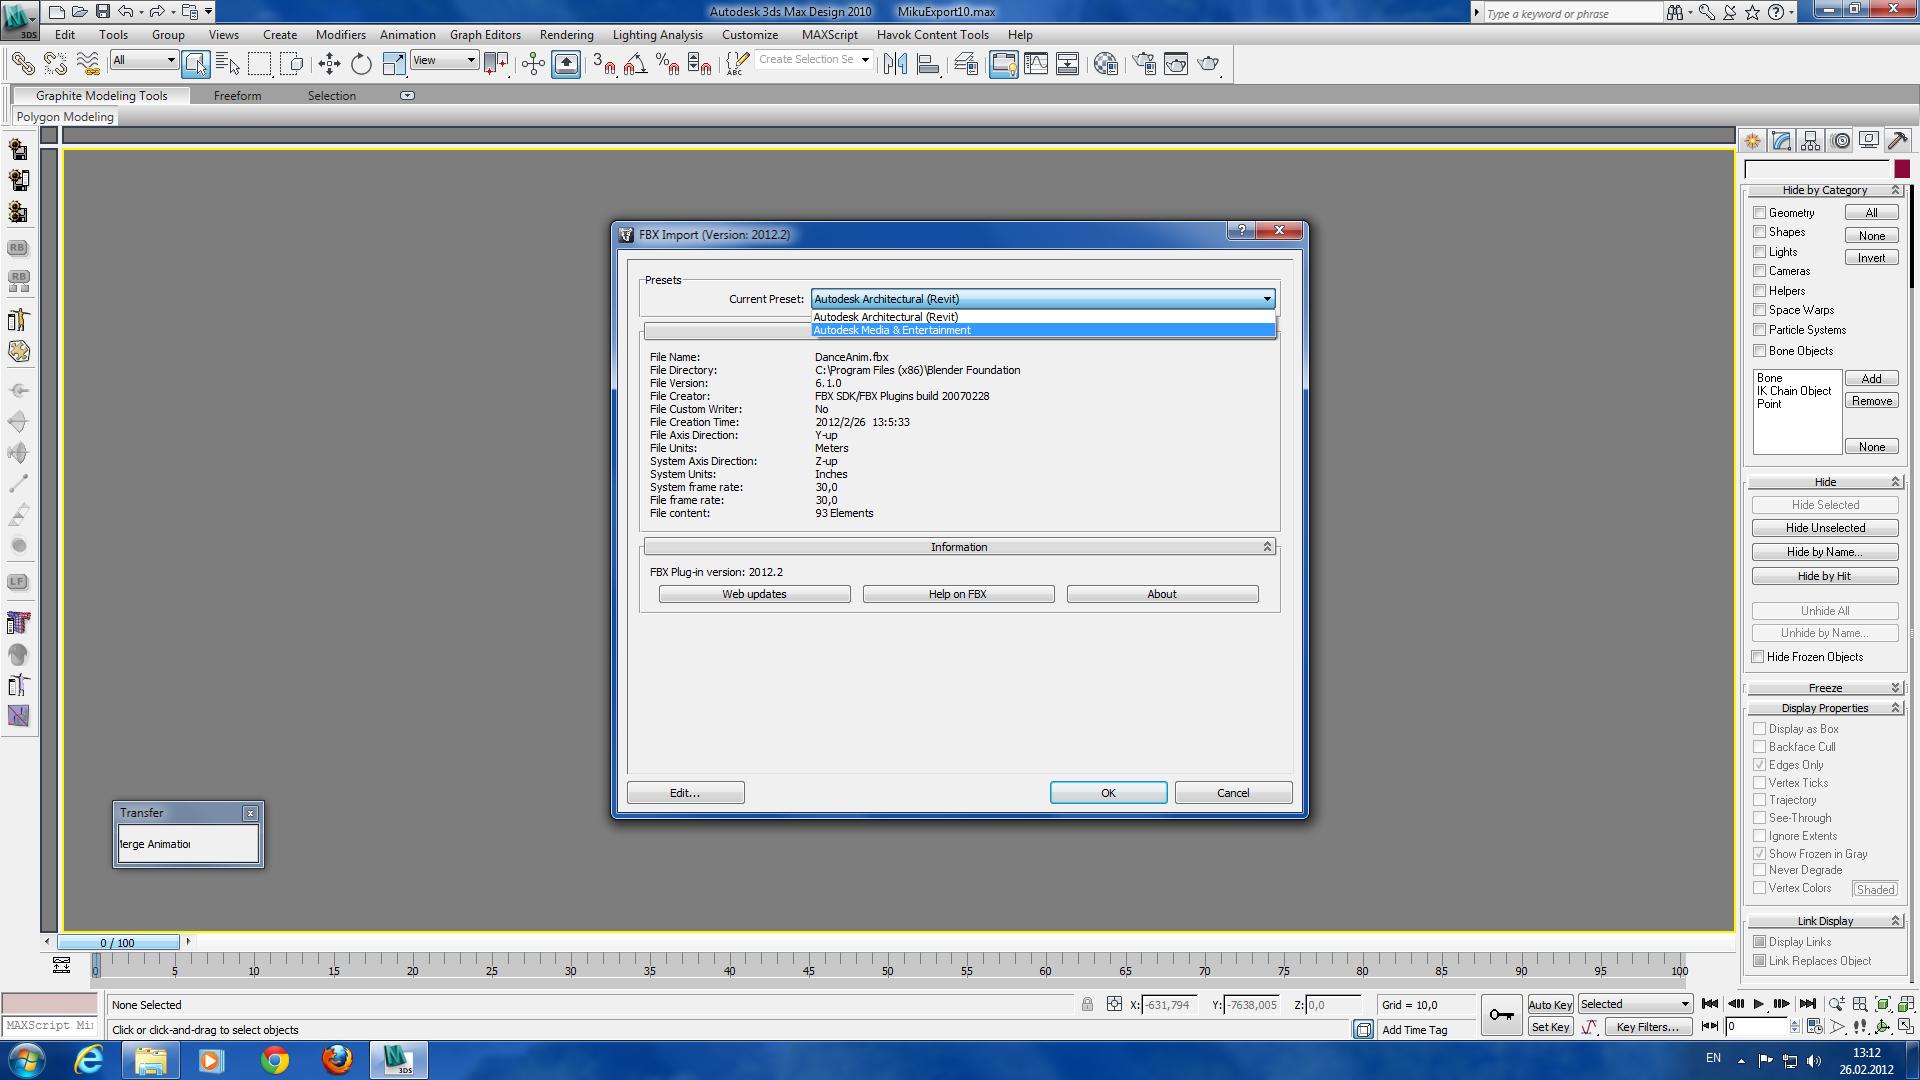Image resolution: width=1920 pixels, height=1080 pixels.
Task: Click the Unlink Selection icon
Action: [55, 64]
